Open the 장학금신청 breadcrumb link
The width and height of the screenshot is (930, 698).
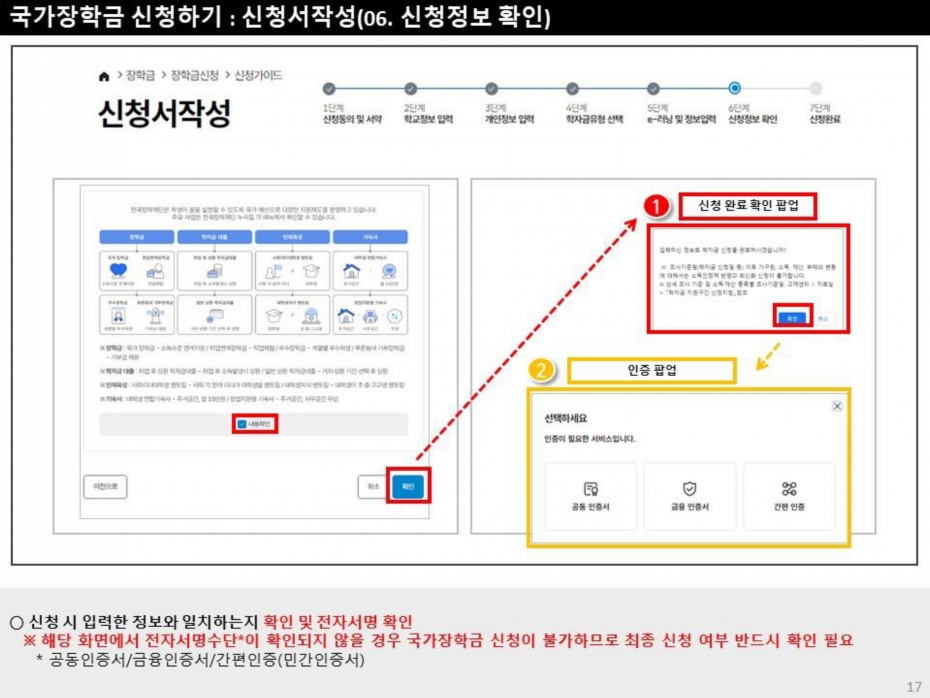pos(195,76)
